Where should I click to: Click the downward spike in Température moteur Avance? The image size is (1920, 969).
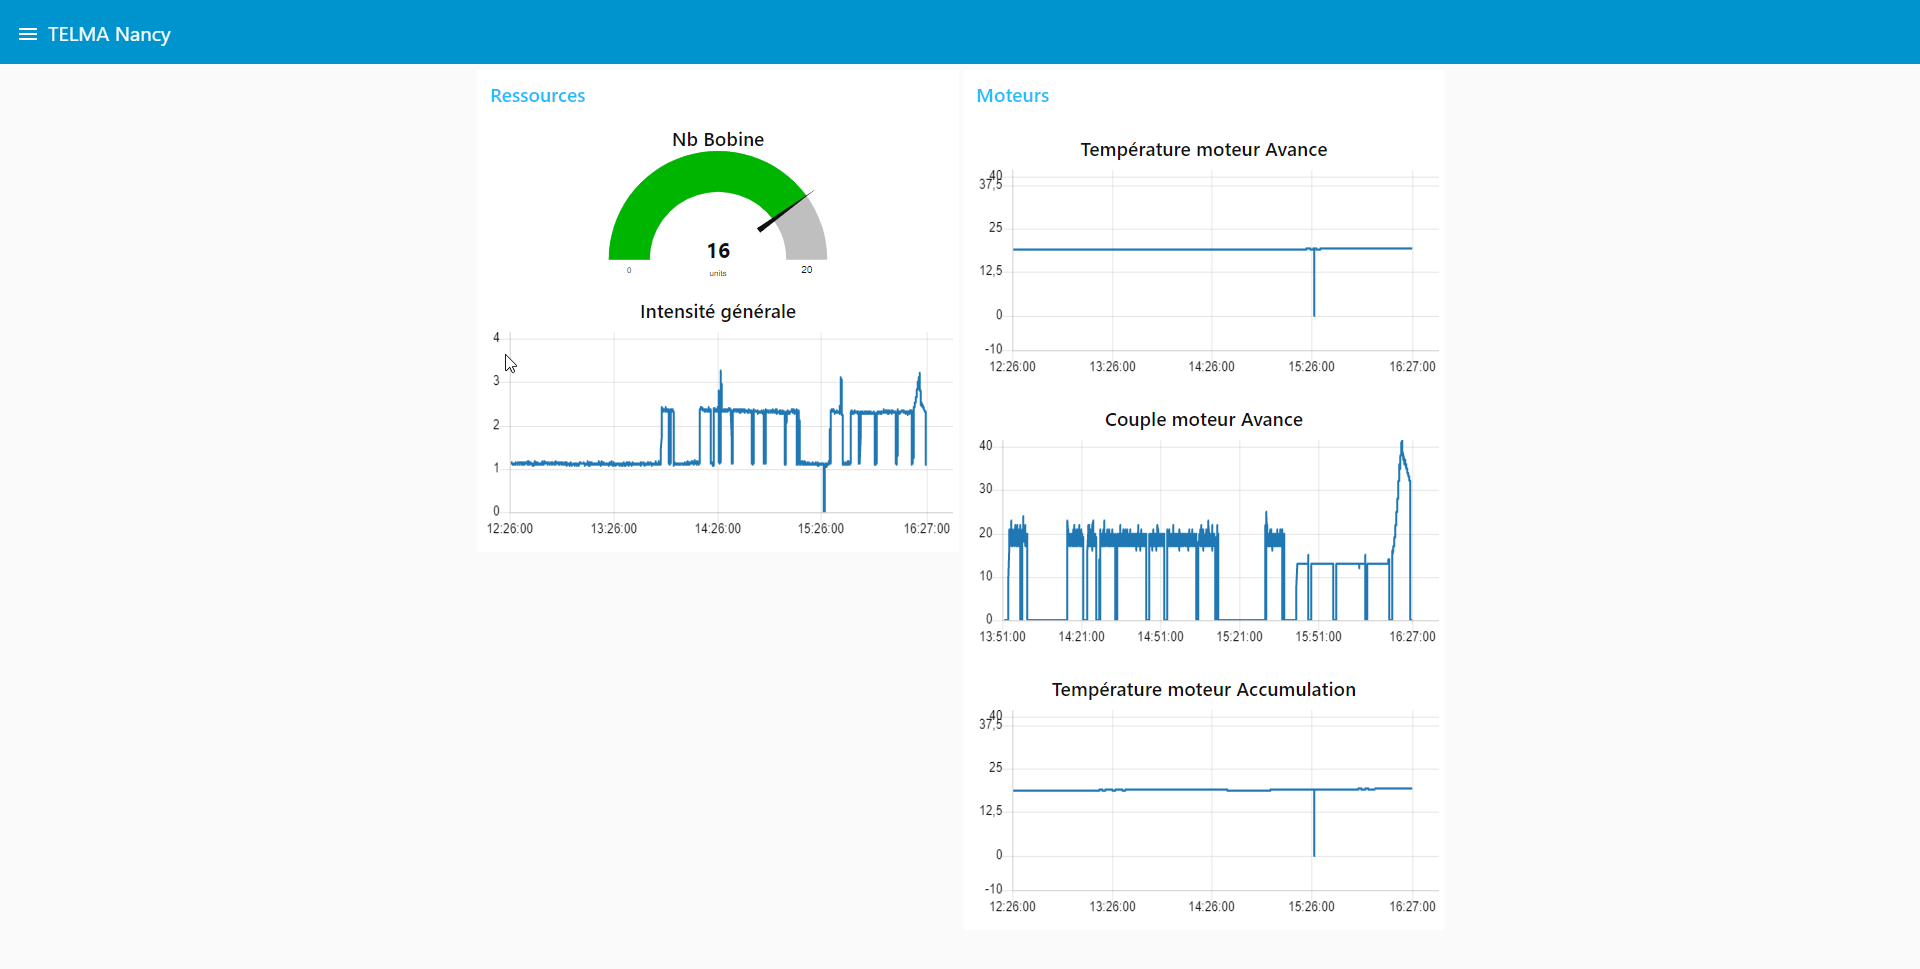(x=1314, y=300)
